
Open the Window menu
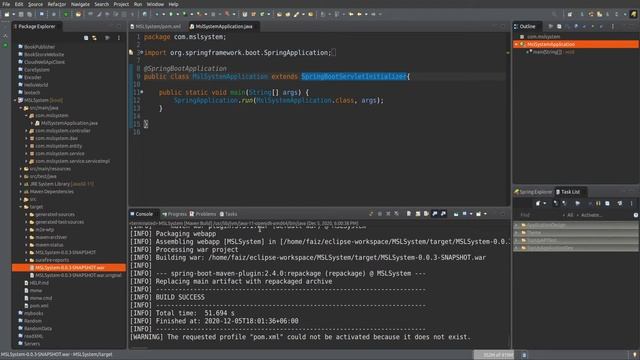point(155,4)
